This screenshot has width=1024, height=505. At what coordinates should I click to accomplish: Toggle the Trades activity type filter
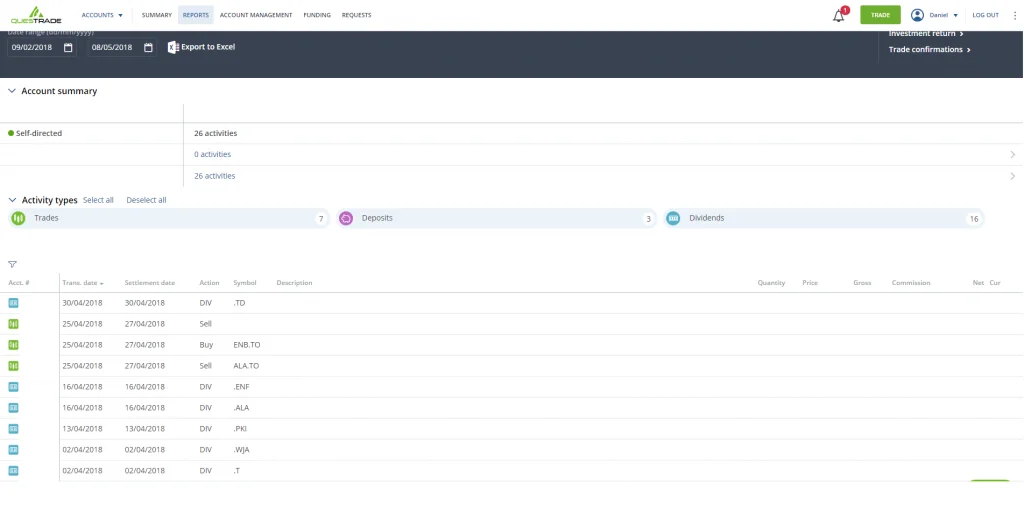[168, 218]
